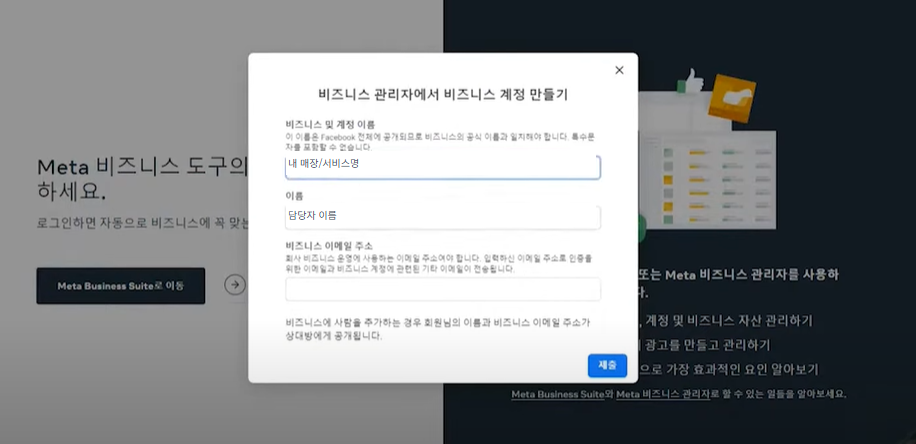Click the 이름 field label
This screenshot has height=444, width=916.
294,196
